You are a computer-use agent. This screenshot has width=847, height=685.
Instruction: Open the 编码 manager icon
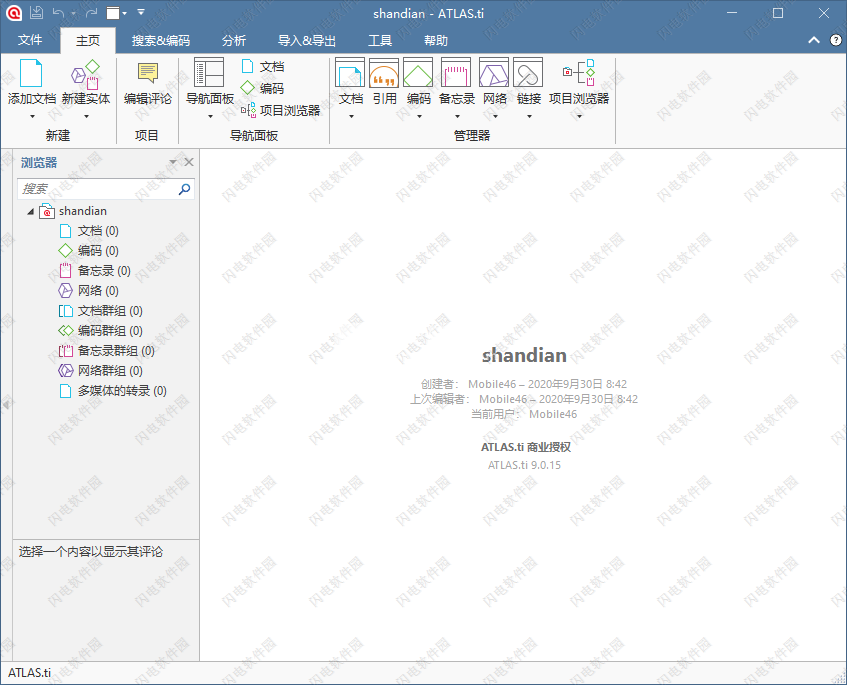click(418, 72)
